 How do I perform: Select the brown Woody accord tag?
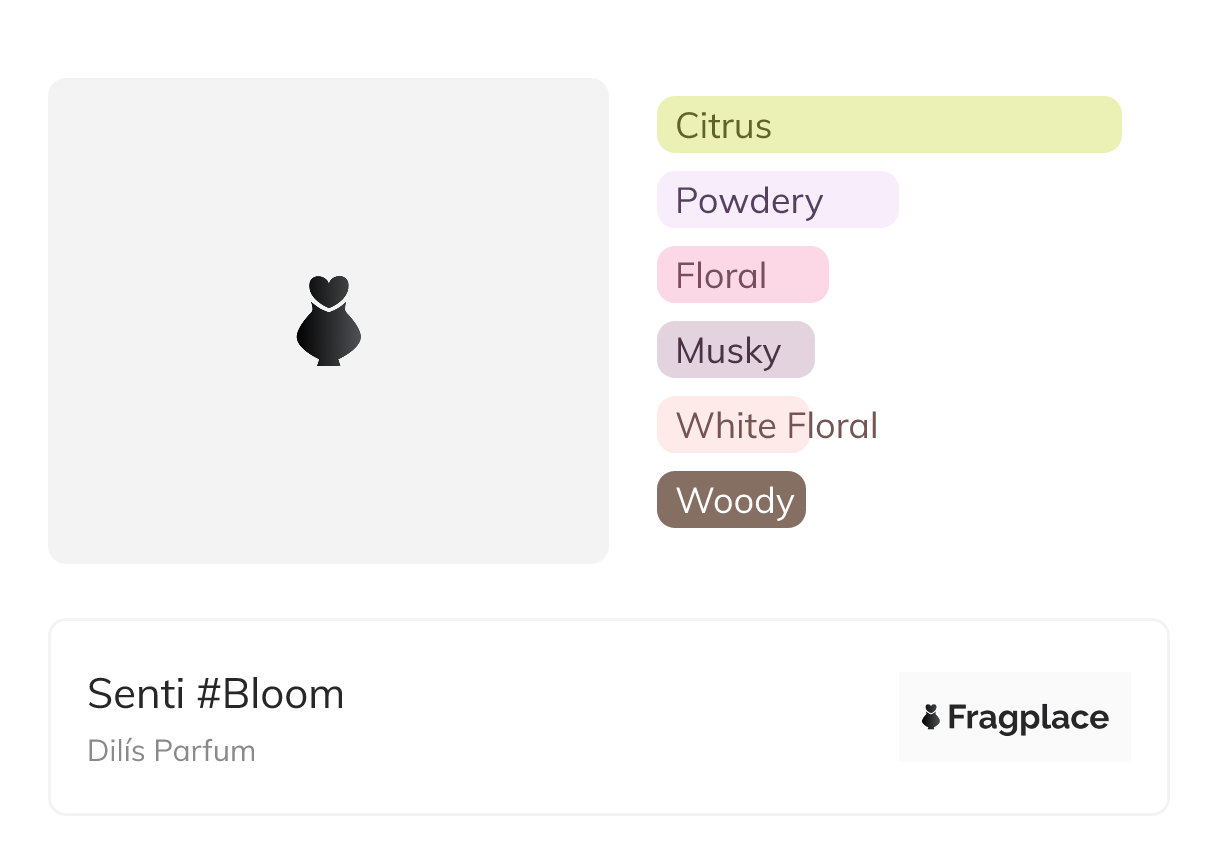[731, 499]
